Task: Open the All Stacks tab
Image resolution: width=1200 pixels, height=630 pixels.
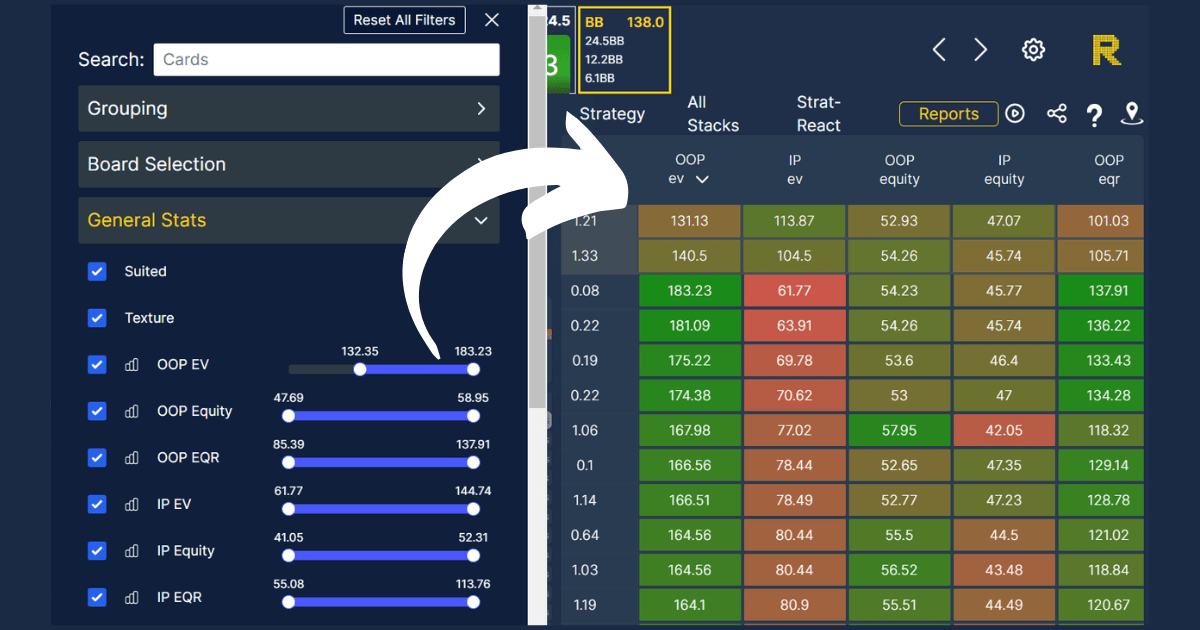Action: pyautogui.click(x=713, y=114)
